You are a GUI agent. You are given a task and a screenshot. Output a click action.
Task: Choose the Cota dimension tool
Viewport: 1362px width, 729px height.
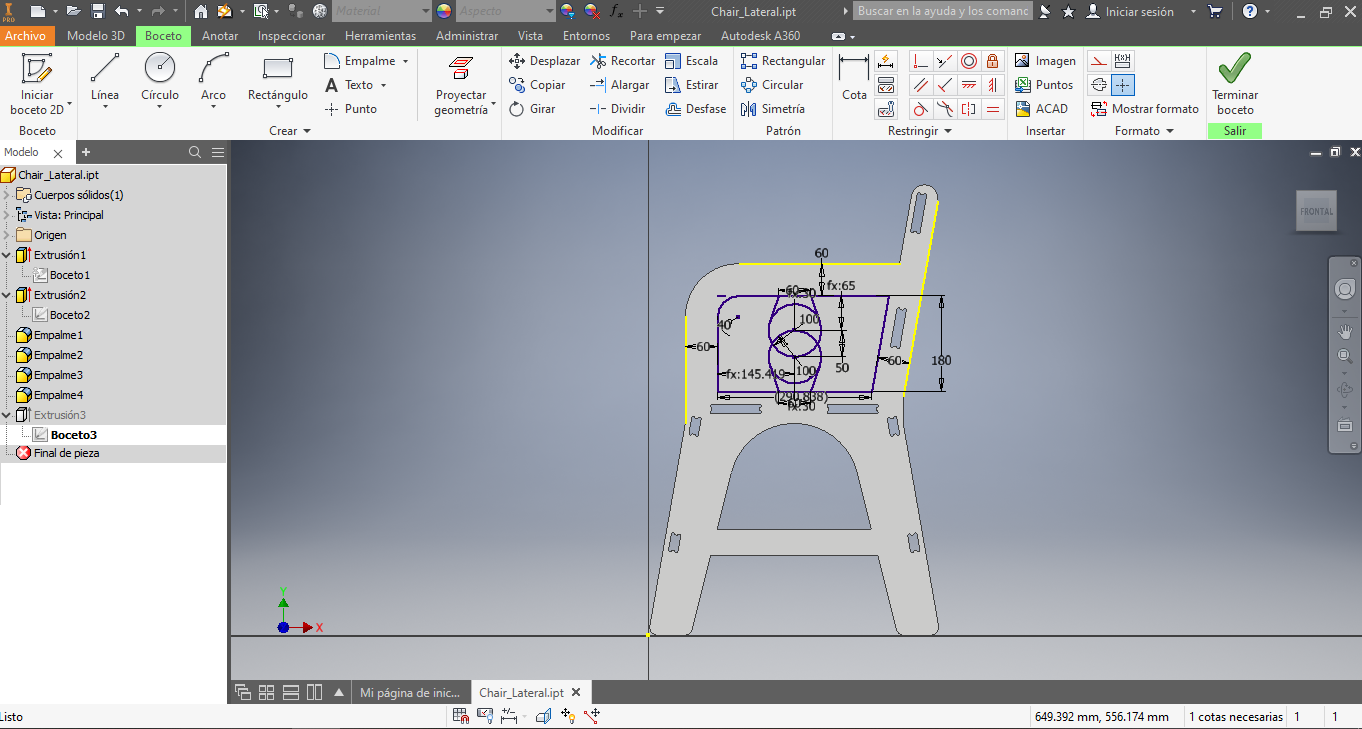[x=854, y=78]
